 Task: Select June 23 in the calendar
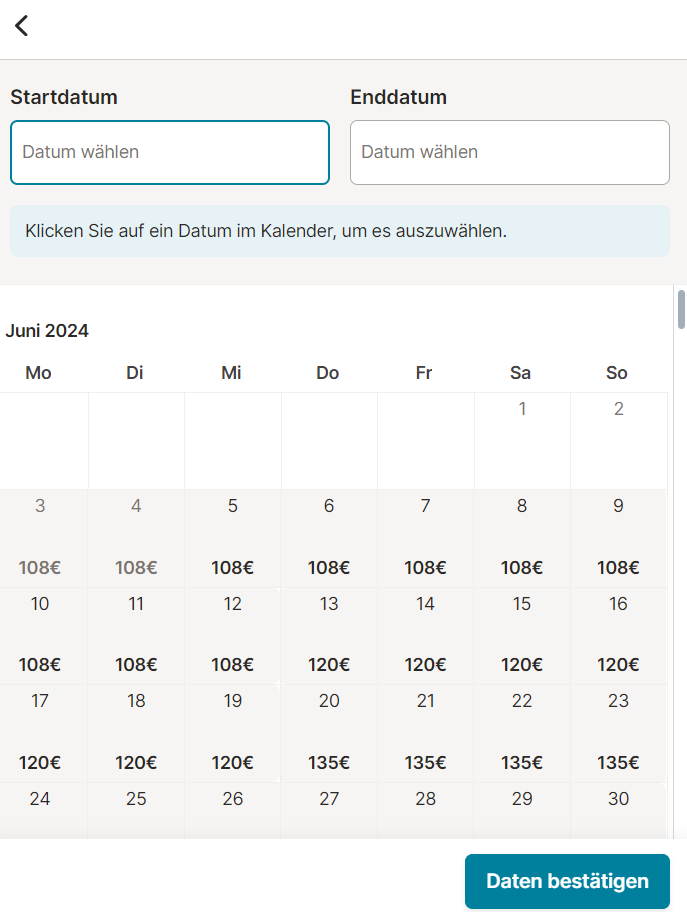618,733
